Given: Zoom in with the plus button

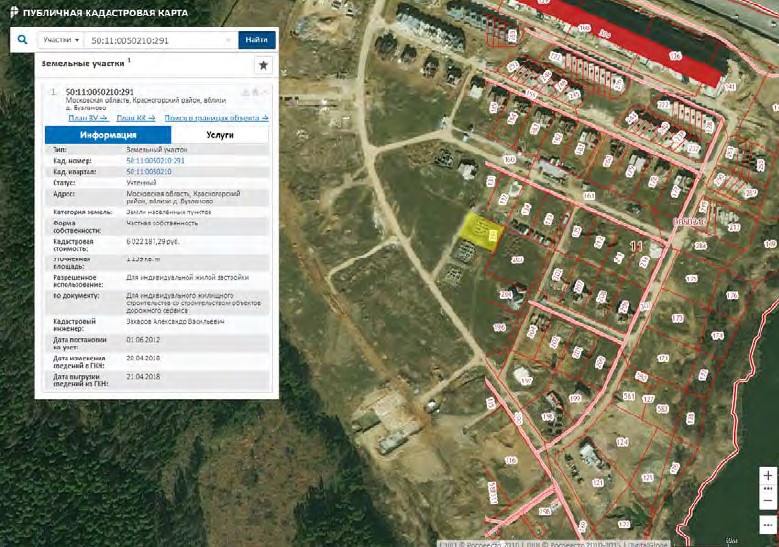Looking at the screenshot, I should (x=766, y=475).
